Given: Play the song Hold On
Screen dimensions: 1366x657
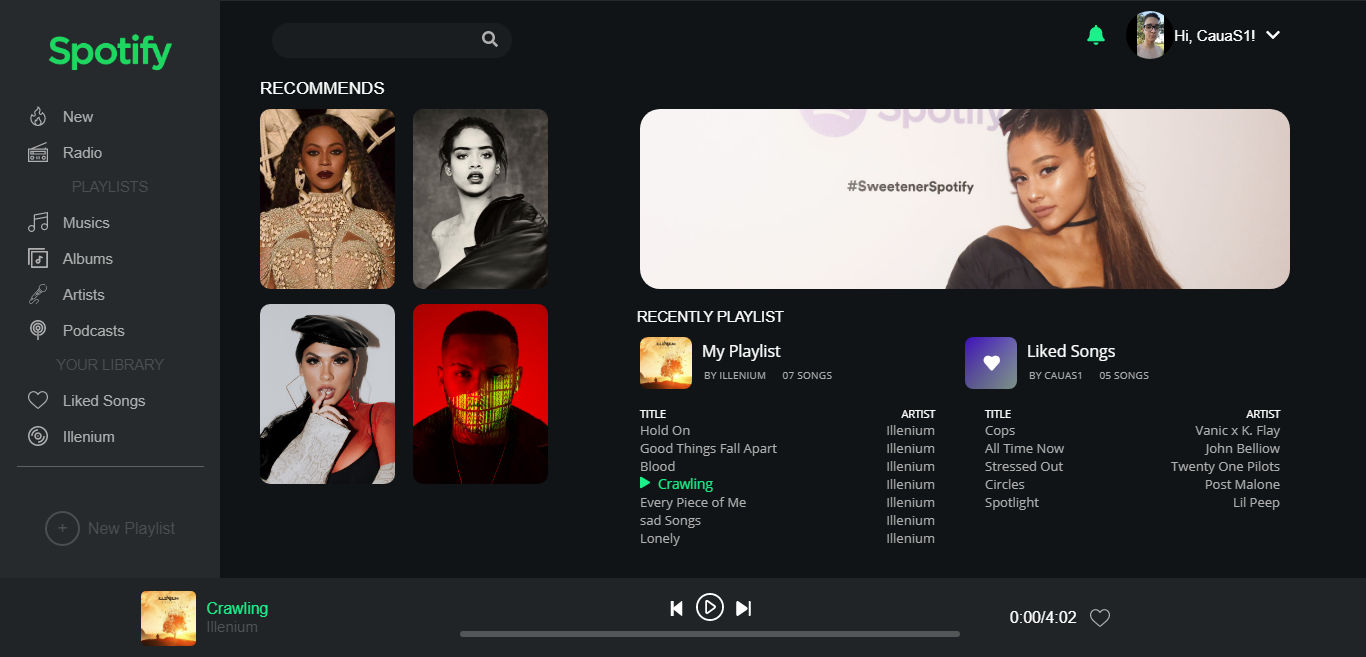Looking at the screenshot, I should [x=665, y=431].
